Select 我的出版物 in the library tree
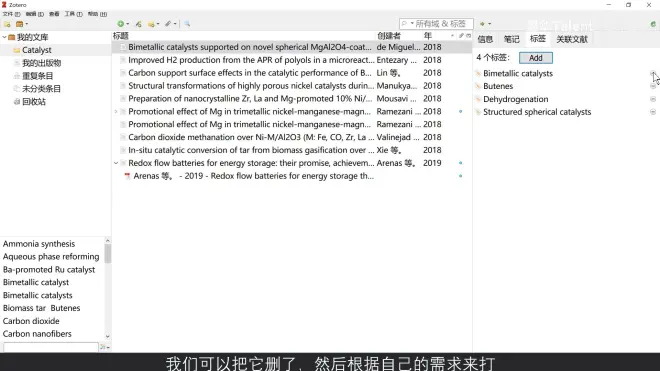This screenshot has height=371, width=660. point(41,63)
